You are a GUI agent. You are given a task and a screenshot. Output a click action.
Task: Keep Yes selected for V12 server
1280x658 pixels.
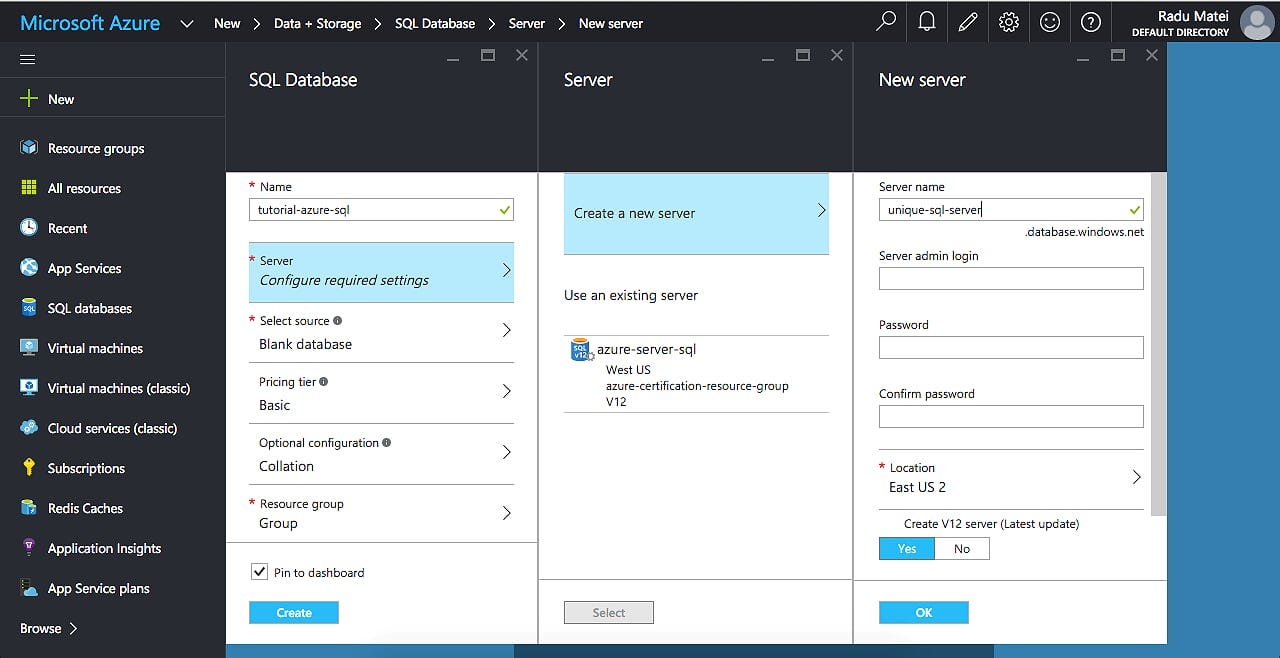(x=906, y=548)
